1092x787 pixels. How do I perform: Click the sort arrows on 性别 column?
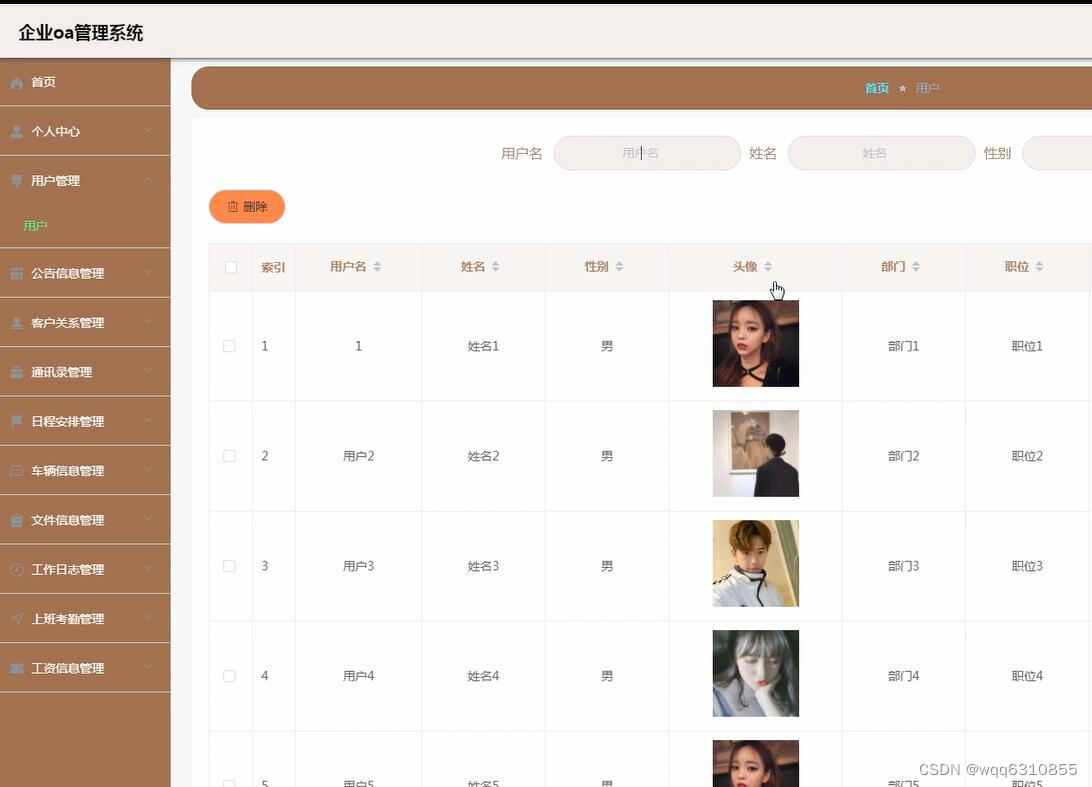pyautogui.click(x=619, y=267)
